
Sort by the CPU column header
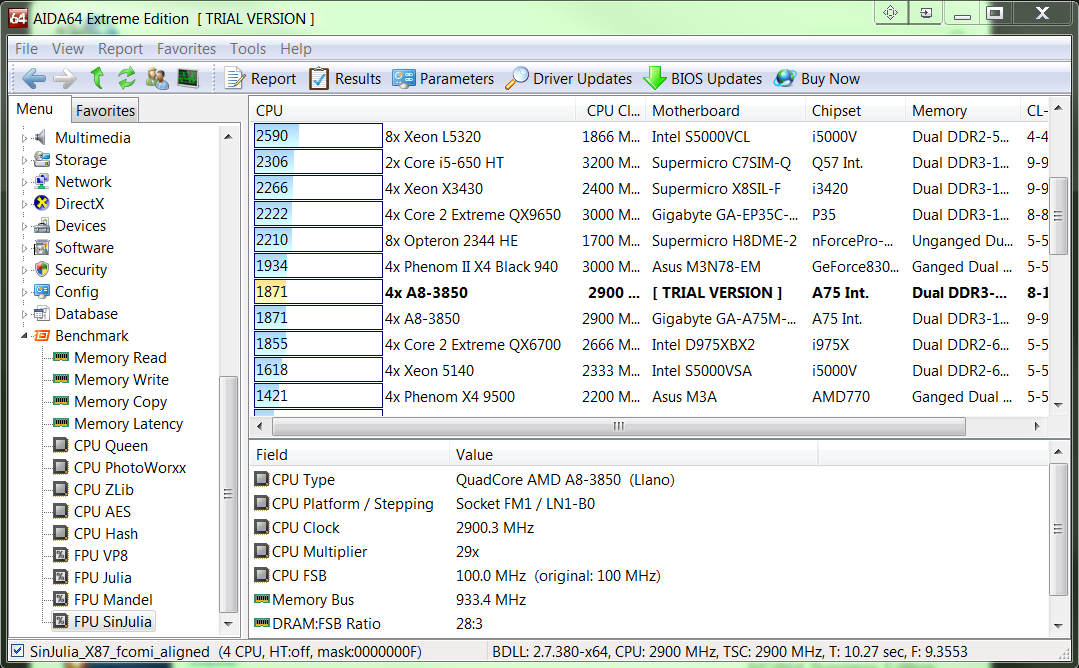[413, 111]
